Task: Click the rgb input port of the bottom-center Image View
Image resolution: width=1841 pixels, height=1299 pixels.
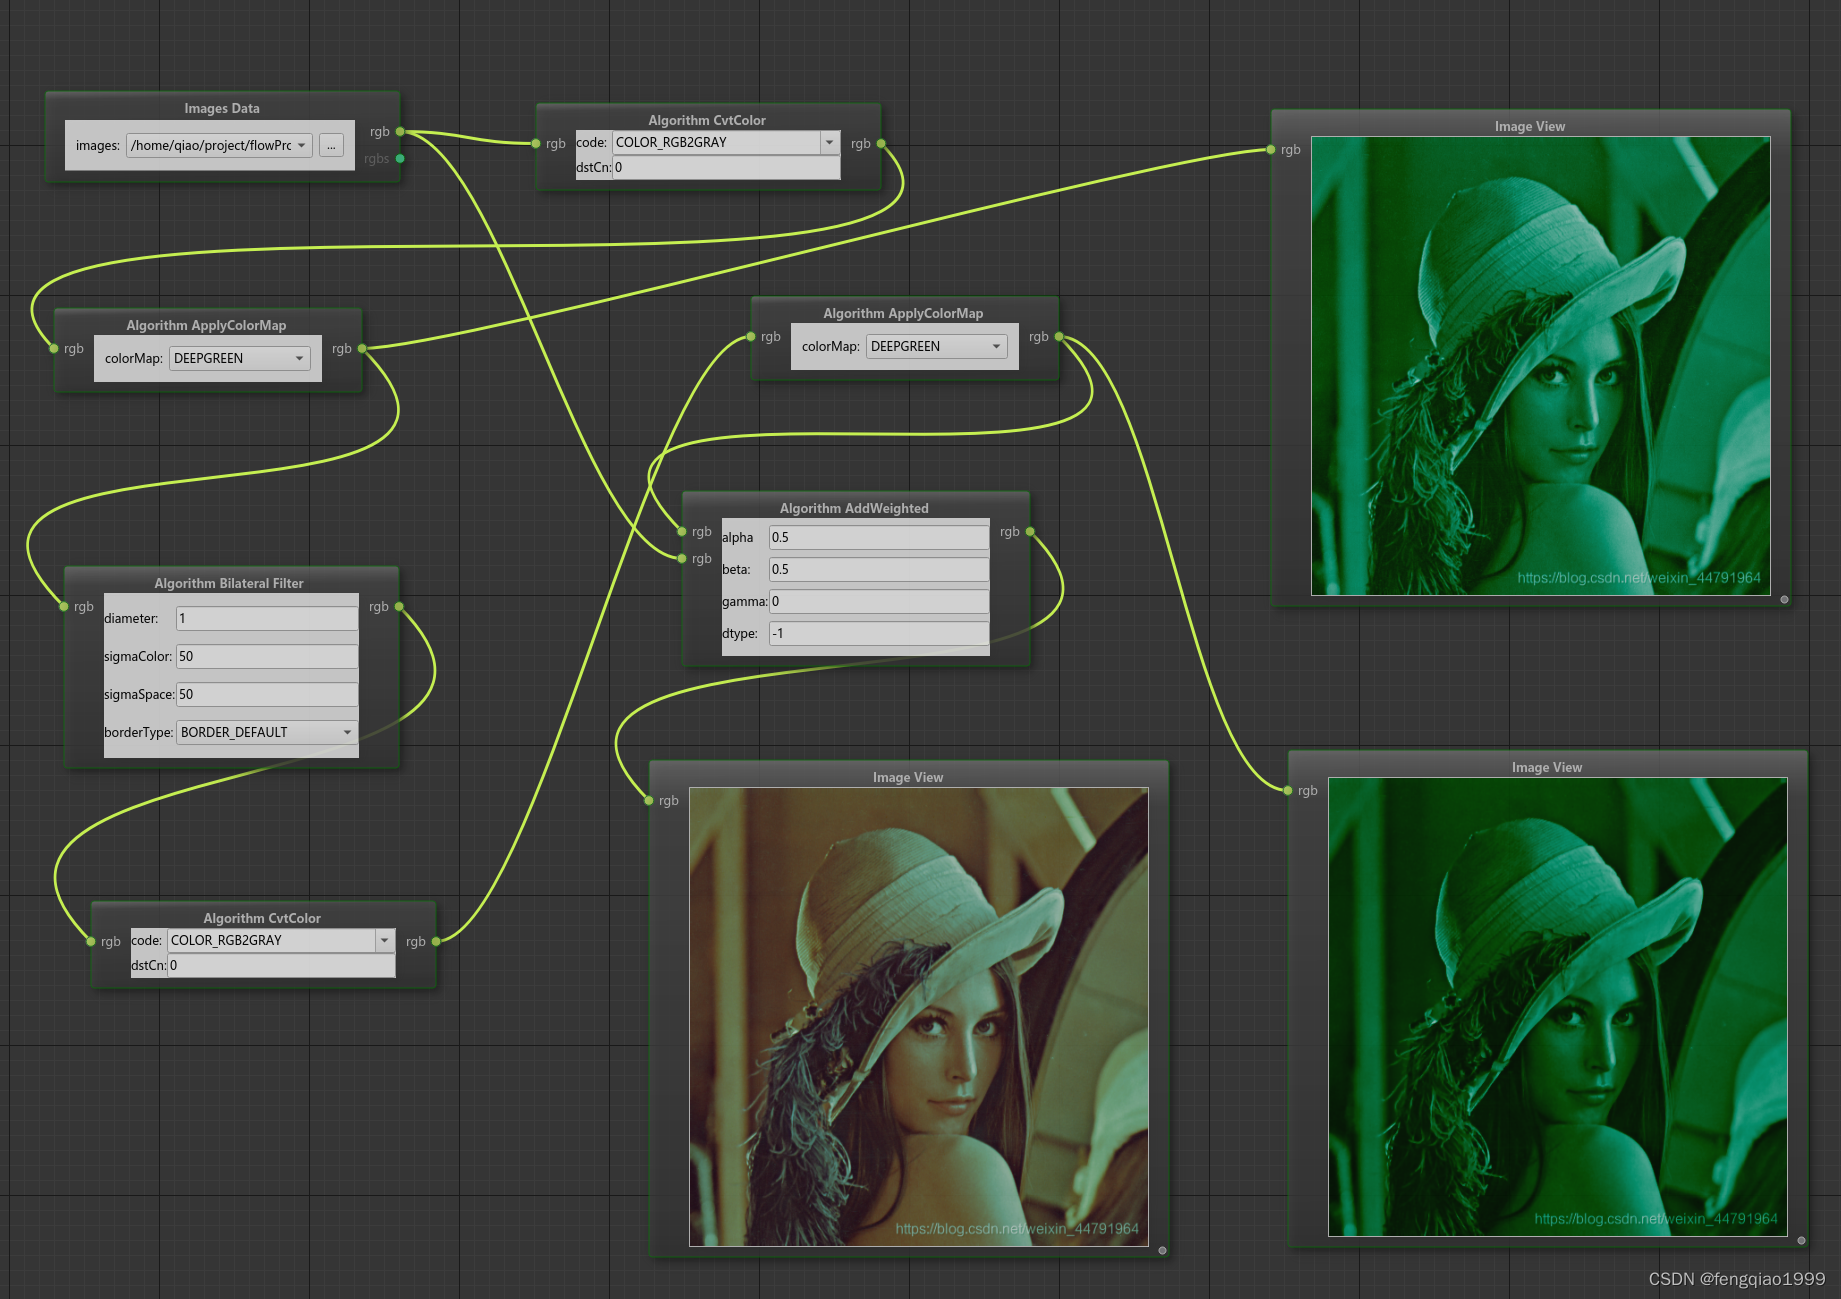Action: [649, 800]
